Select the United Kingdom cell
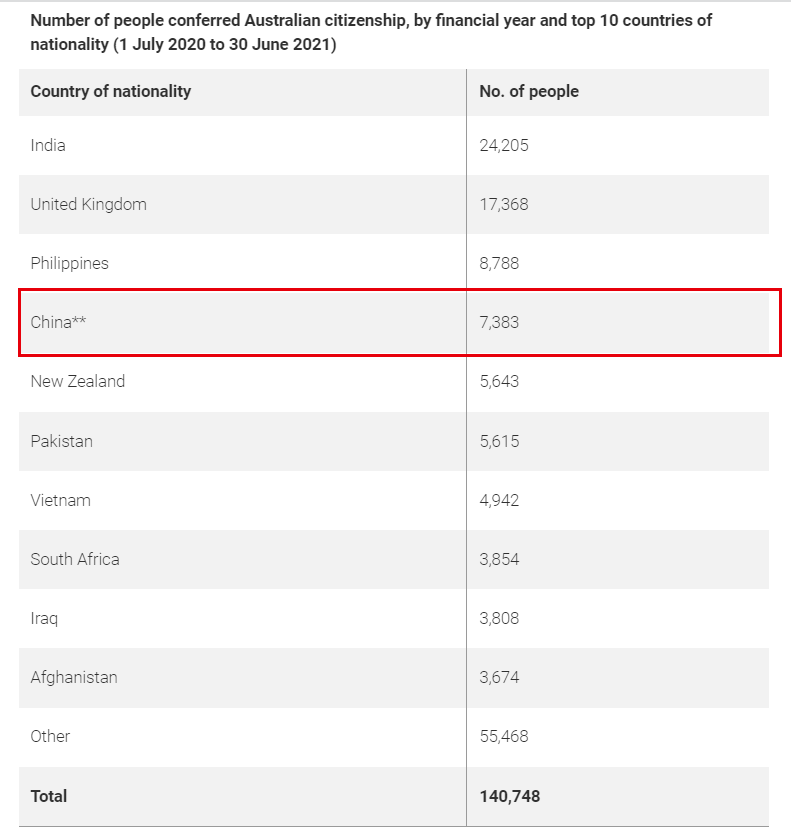Image resolution: width=791 pixels, height=839 pixels. [x=88, y=204]
